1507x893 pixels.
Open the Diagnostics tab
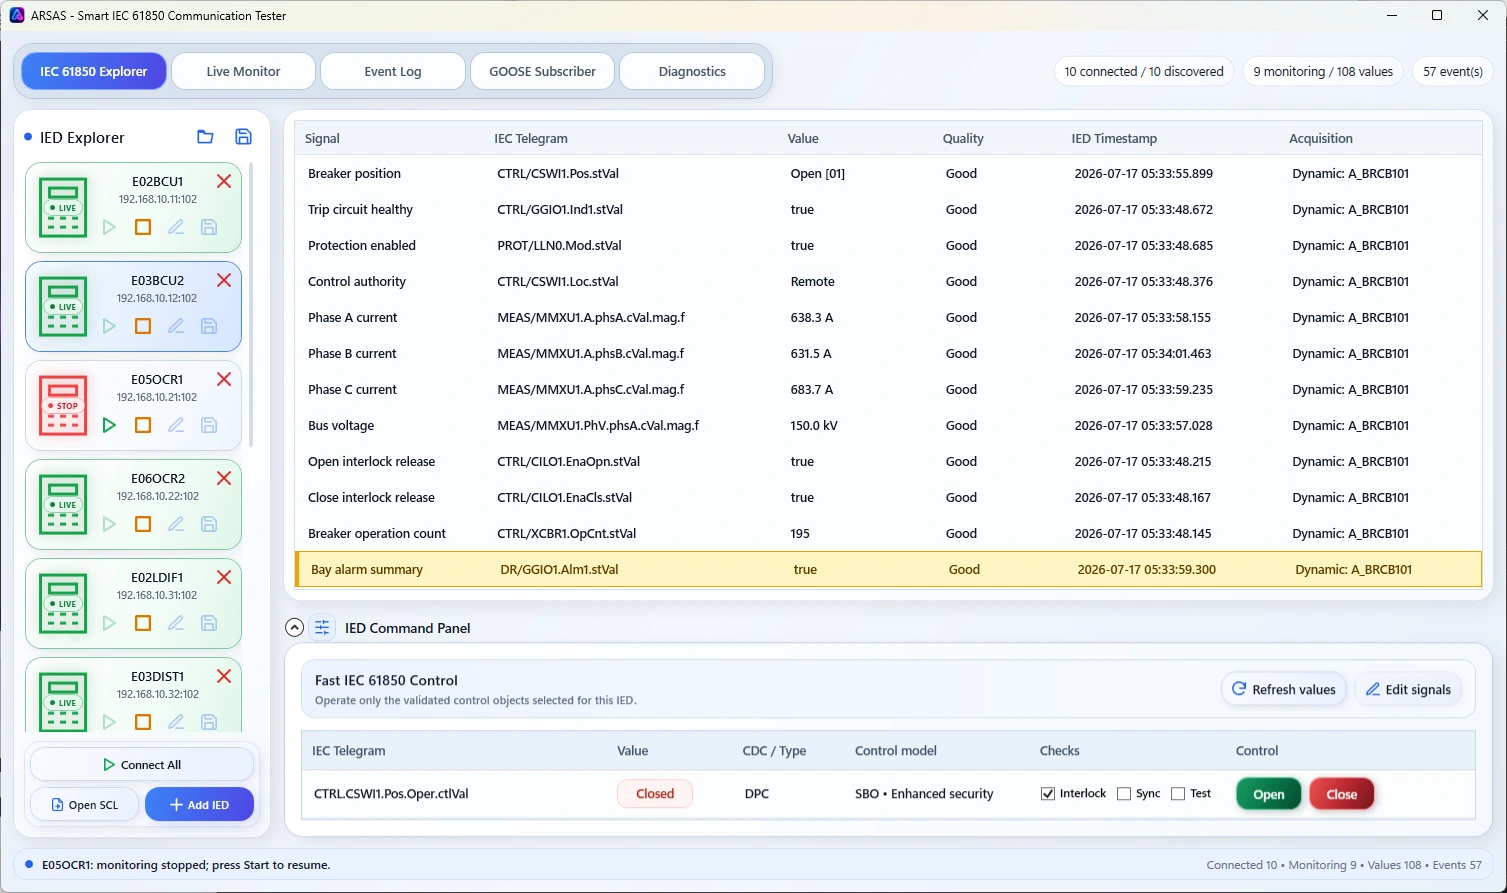point(692,71)
